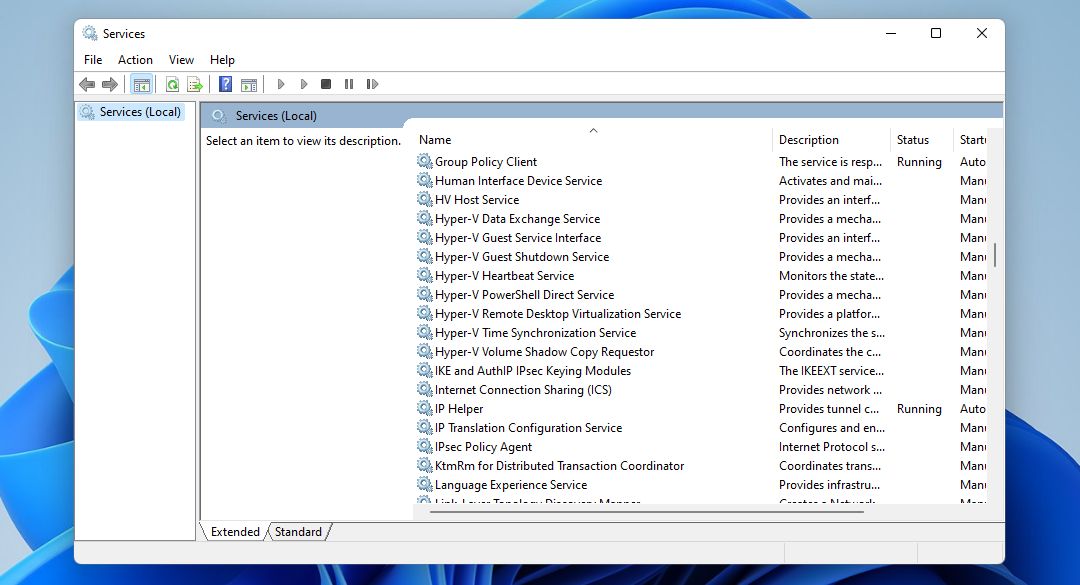Select Services (Local) in console tree
Screen dimensions: 1080x585
pos(131,112)
